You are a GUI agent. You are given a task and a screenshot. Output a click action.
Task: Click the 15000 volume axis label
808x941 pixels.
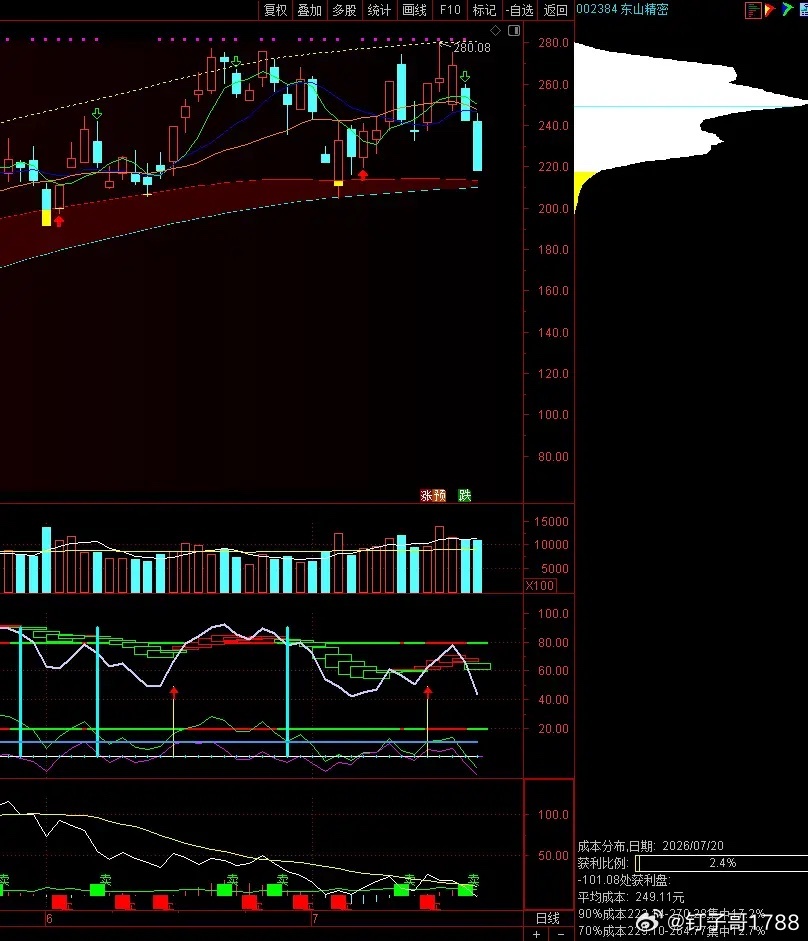[551, 522]
